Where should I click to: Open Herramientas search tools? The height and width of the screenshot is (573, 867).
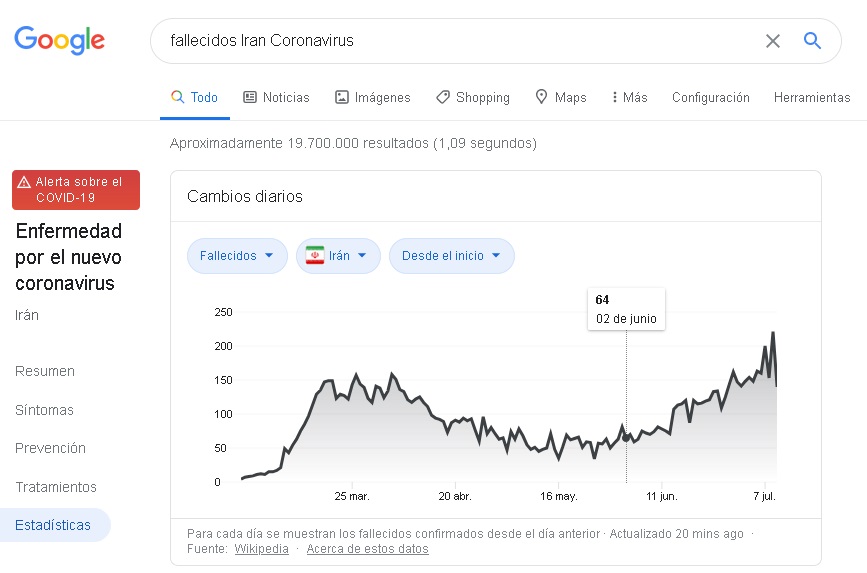coord(811,97)
